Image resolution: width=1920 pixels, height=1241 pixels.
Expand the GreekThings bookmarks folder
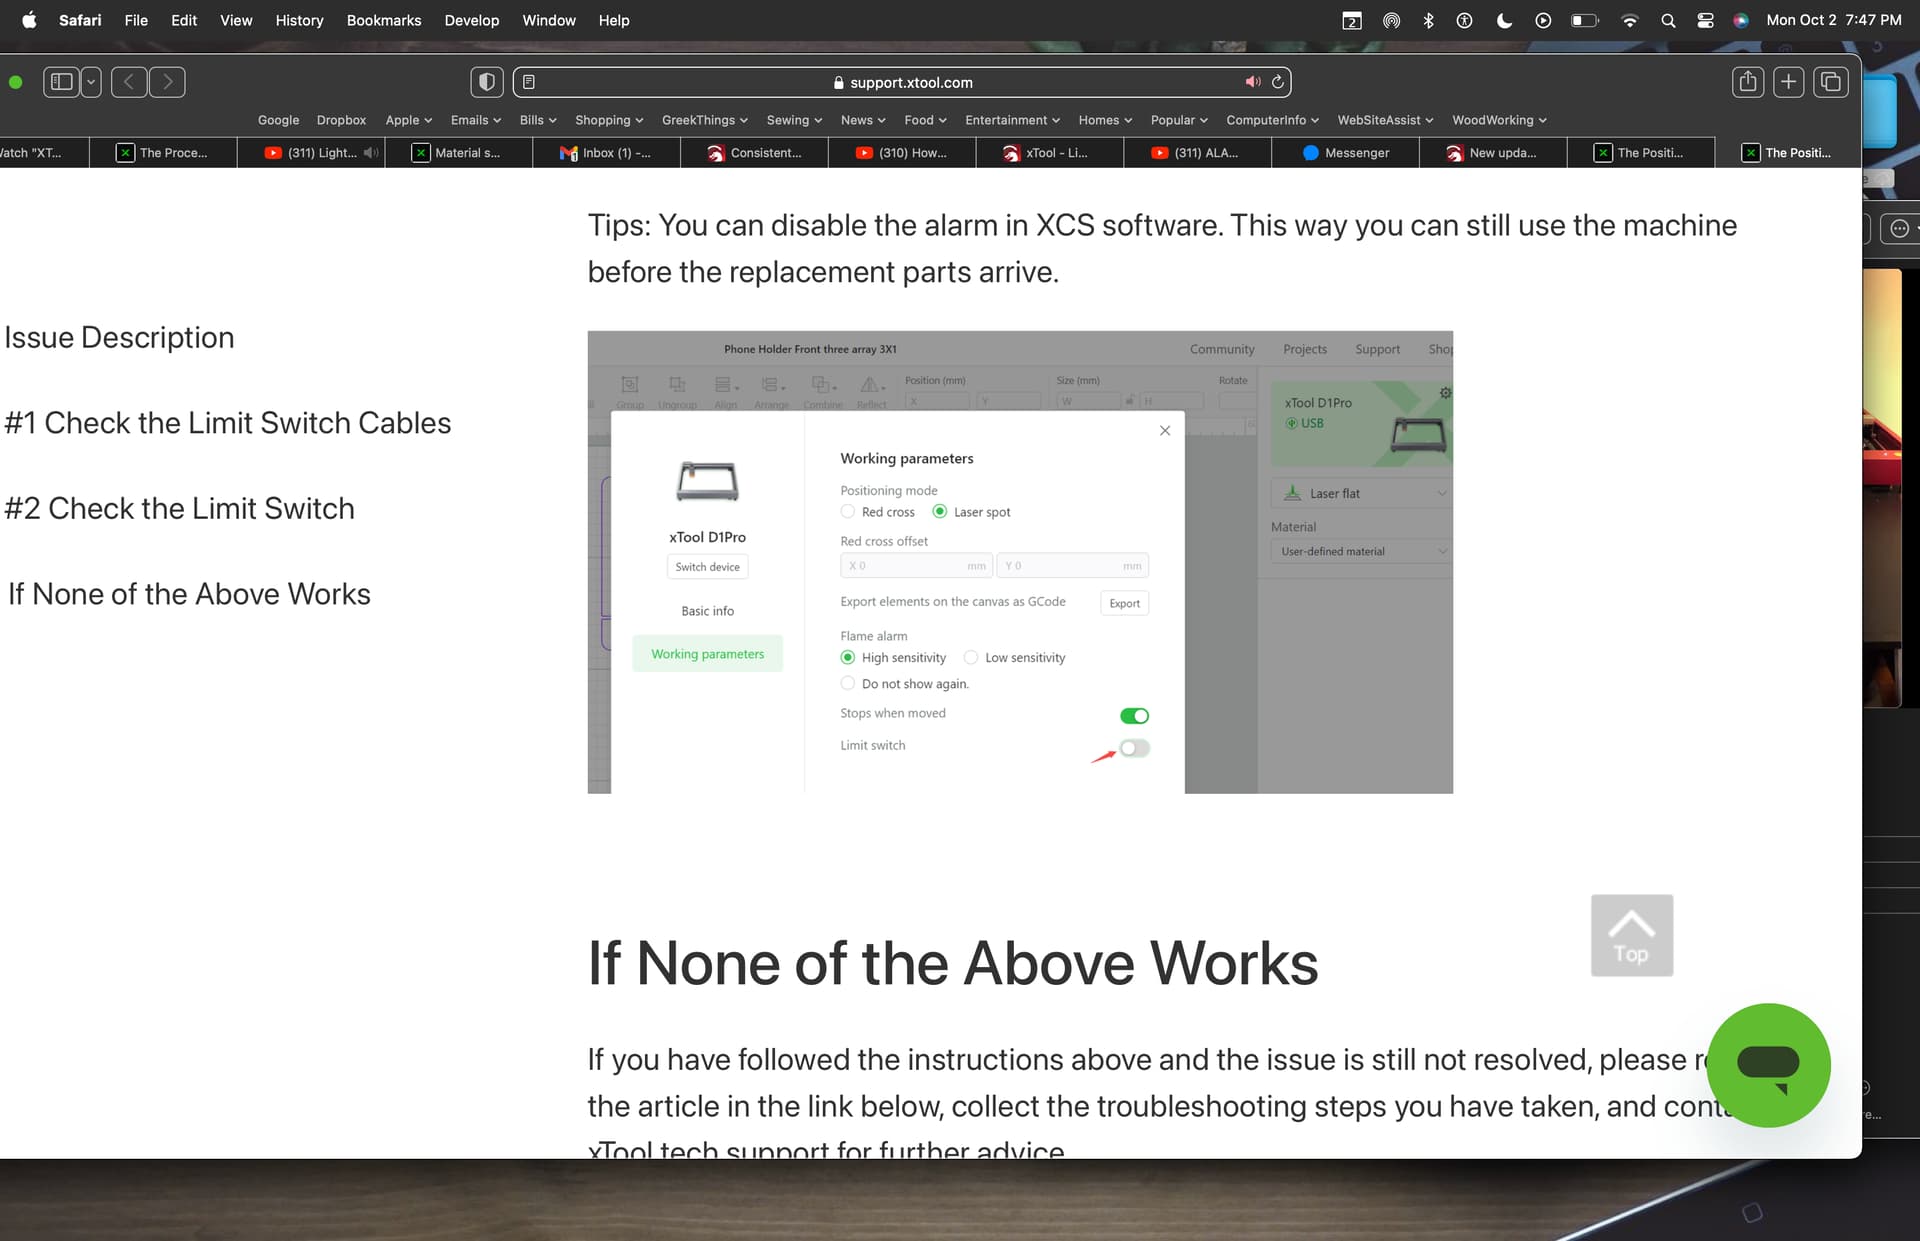(x=705, y=120)
